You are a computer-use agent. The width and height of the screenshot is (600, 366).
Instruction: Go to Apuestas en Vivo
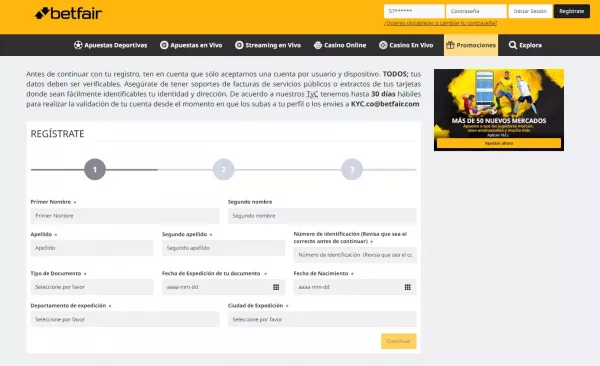(191, 45)
